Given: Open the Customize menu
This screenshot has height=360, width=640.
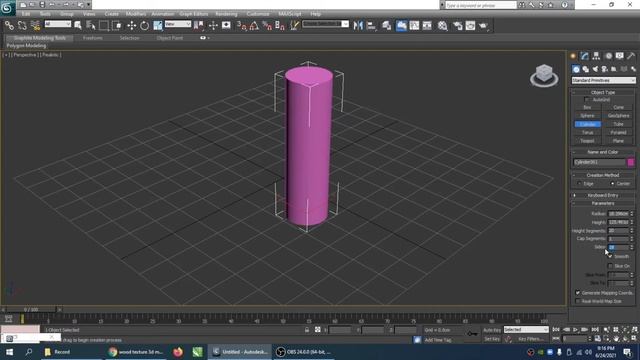Looking at the screenshot, I should (x=258, y=14).
